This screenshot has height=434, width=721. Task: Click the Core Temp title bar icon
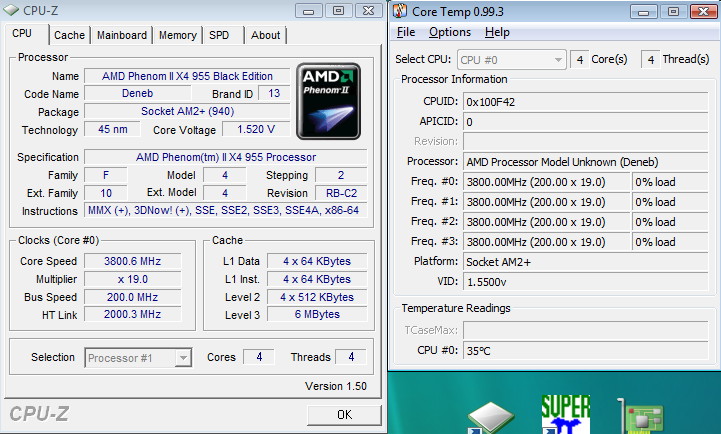click(x=400, y=11)
